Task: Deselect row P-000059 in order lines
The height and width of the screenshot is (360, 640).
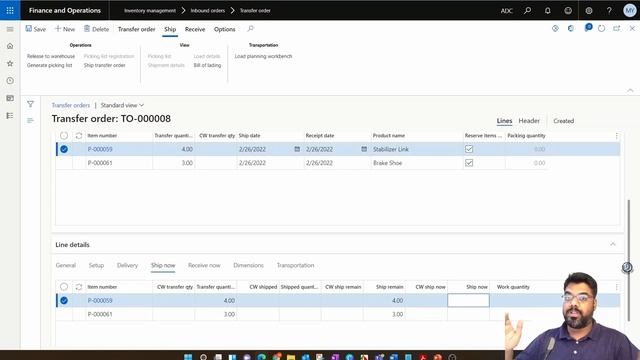Action: pos(64,149)
